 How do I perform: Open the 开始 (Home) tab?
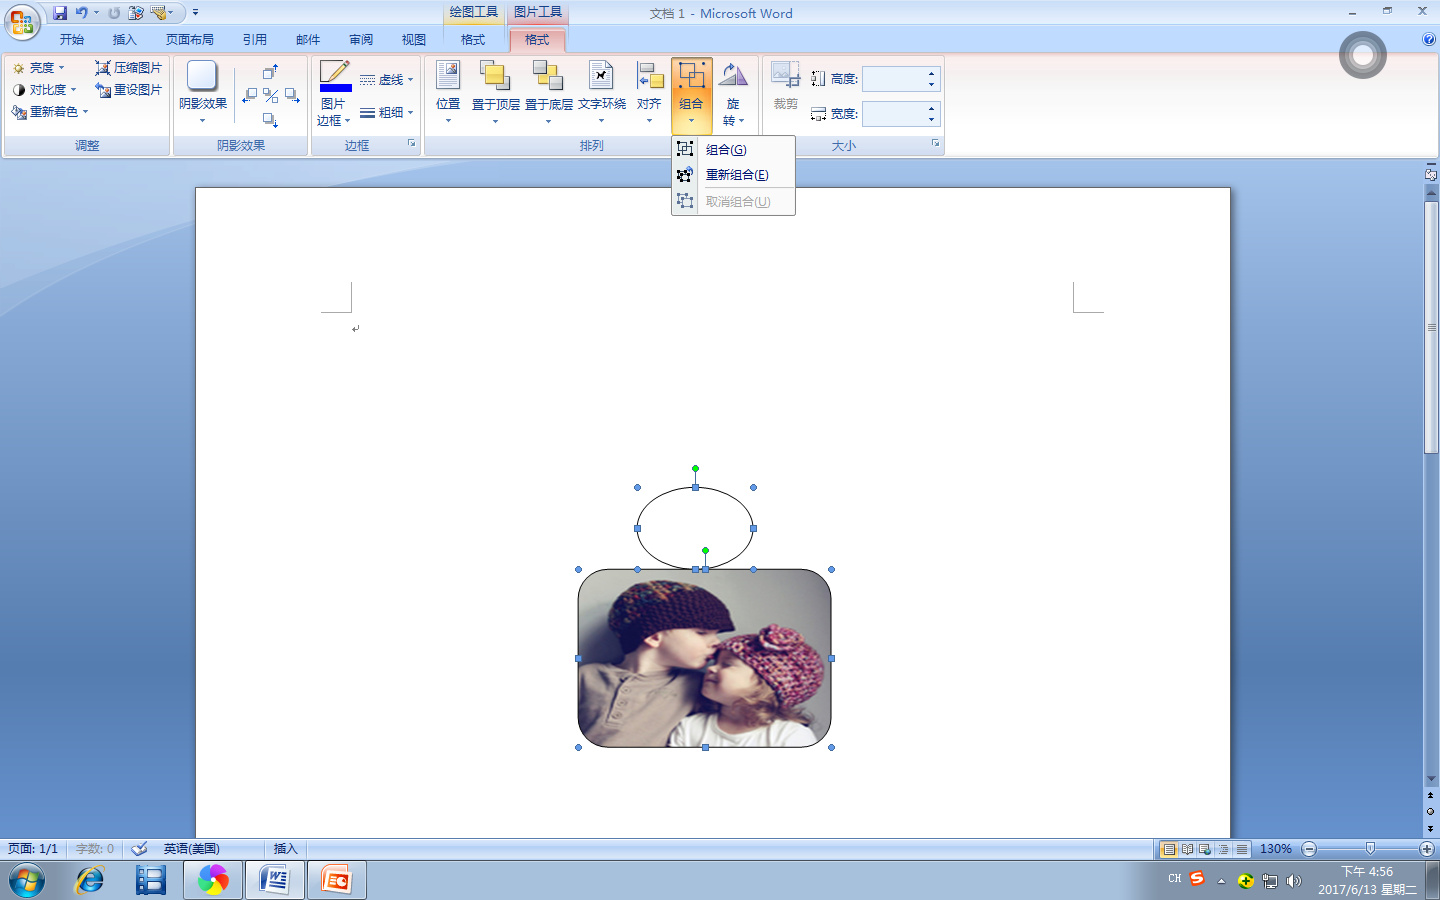pyautogui.click(x=72, y=40)
